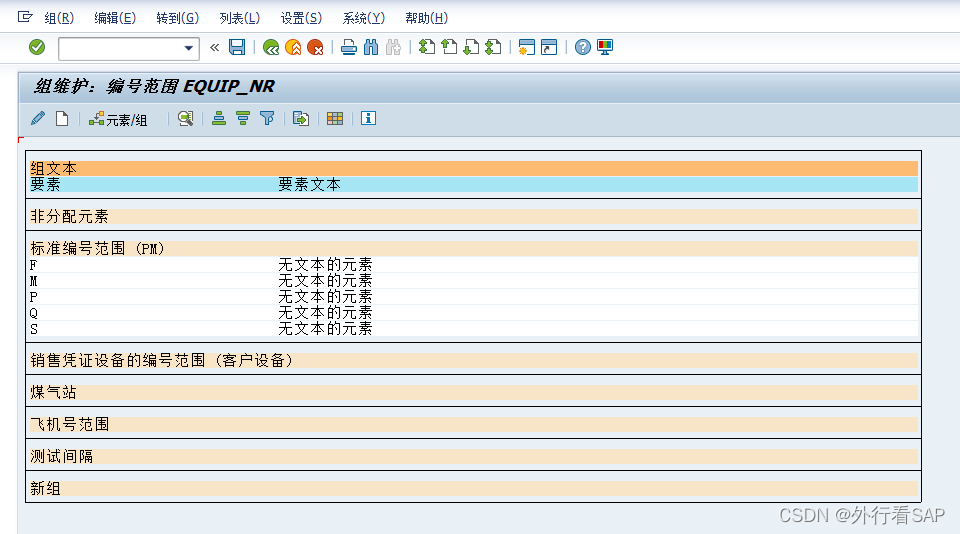The width and height of the screenshot is (960, 534).
Task: Cancel using the red X icon
Action: tap(315, 47)
